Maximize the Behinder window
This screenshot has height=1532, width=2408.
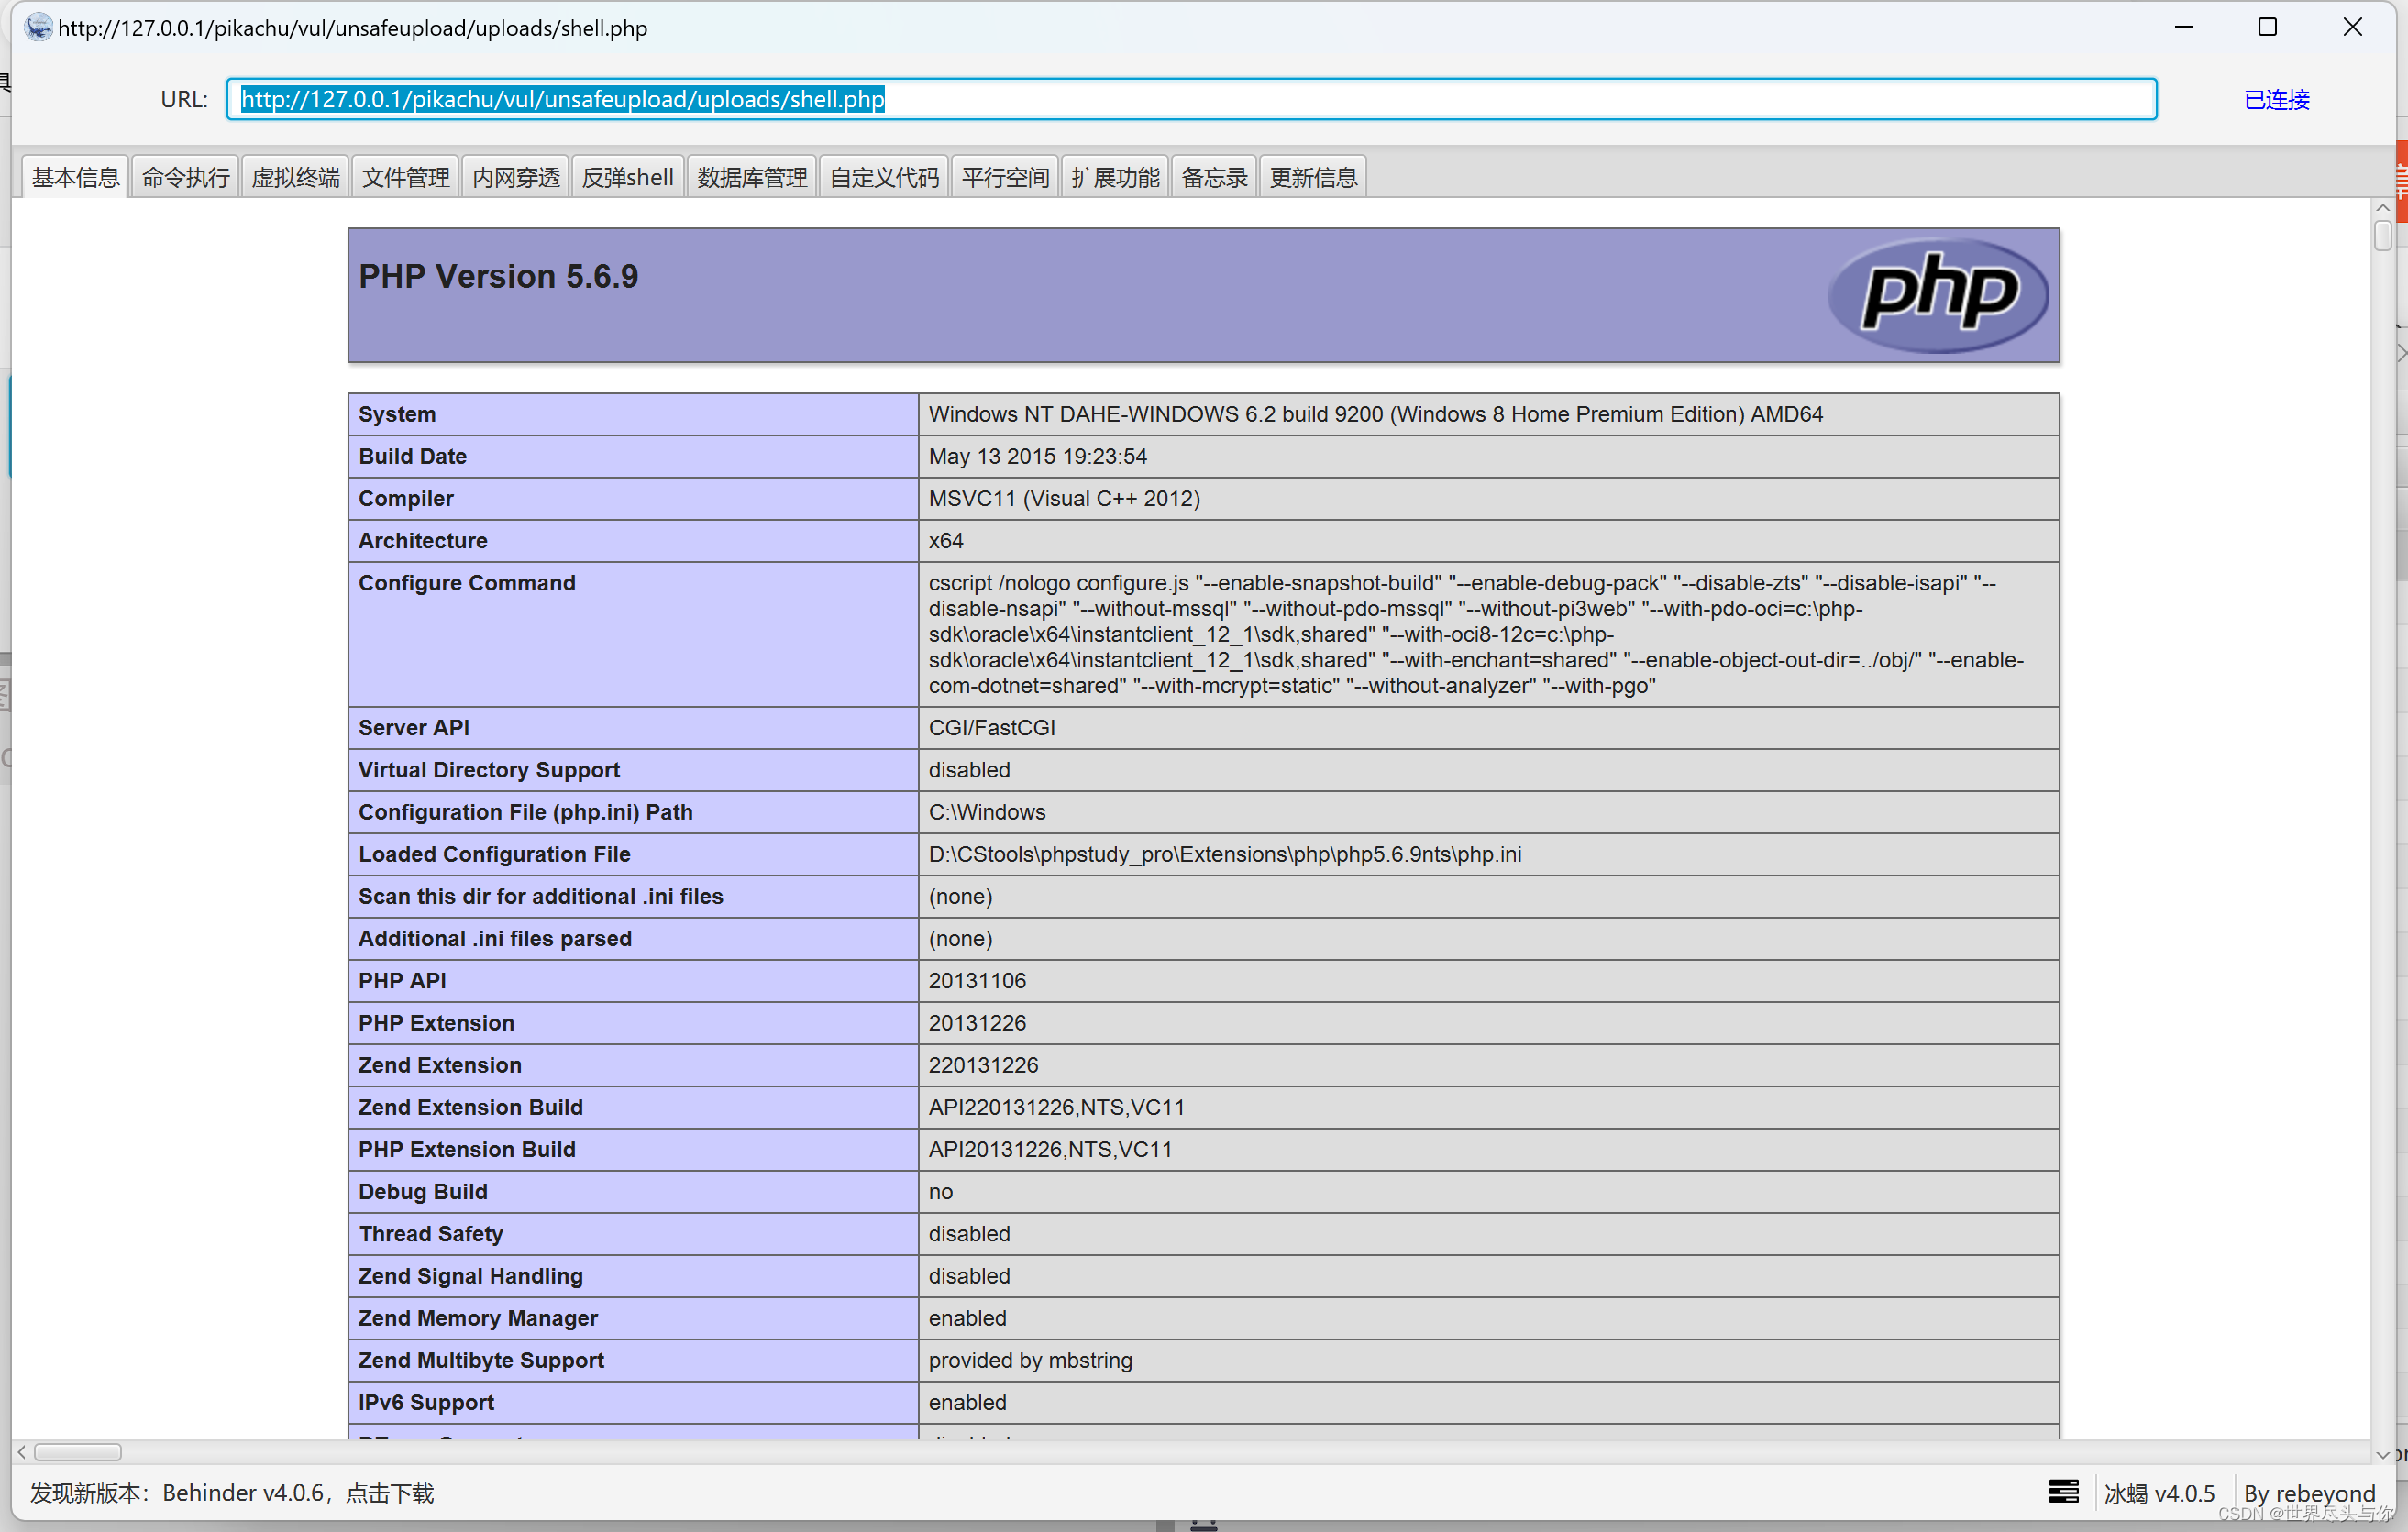point(2267,27)
